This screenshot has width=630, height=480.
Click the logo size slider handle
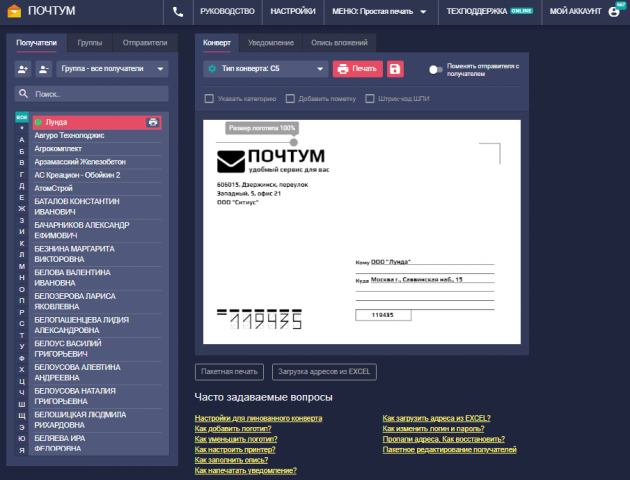tap(294, 142)
